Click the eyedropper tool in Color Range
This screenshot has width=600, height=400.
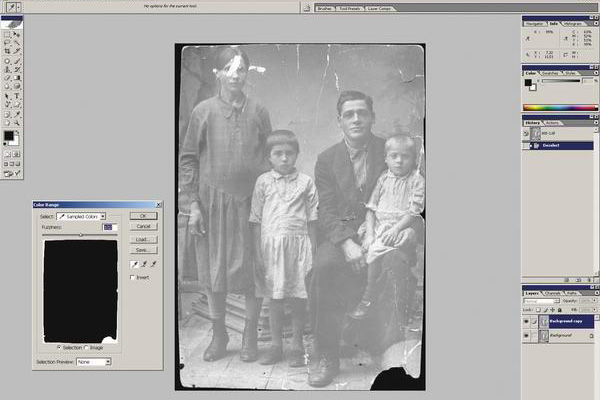point(134,264)
